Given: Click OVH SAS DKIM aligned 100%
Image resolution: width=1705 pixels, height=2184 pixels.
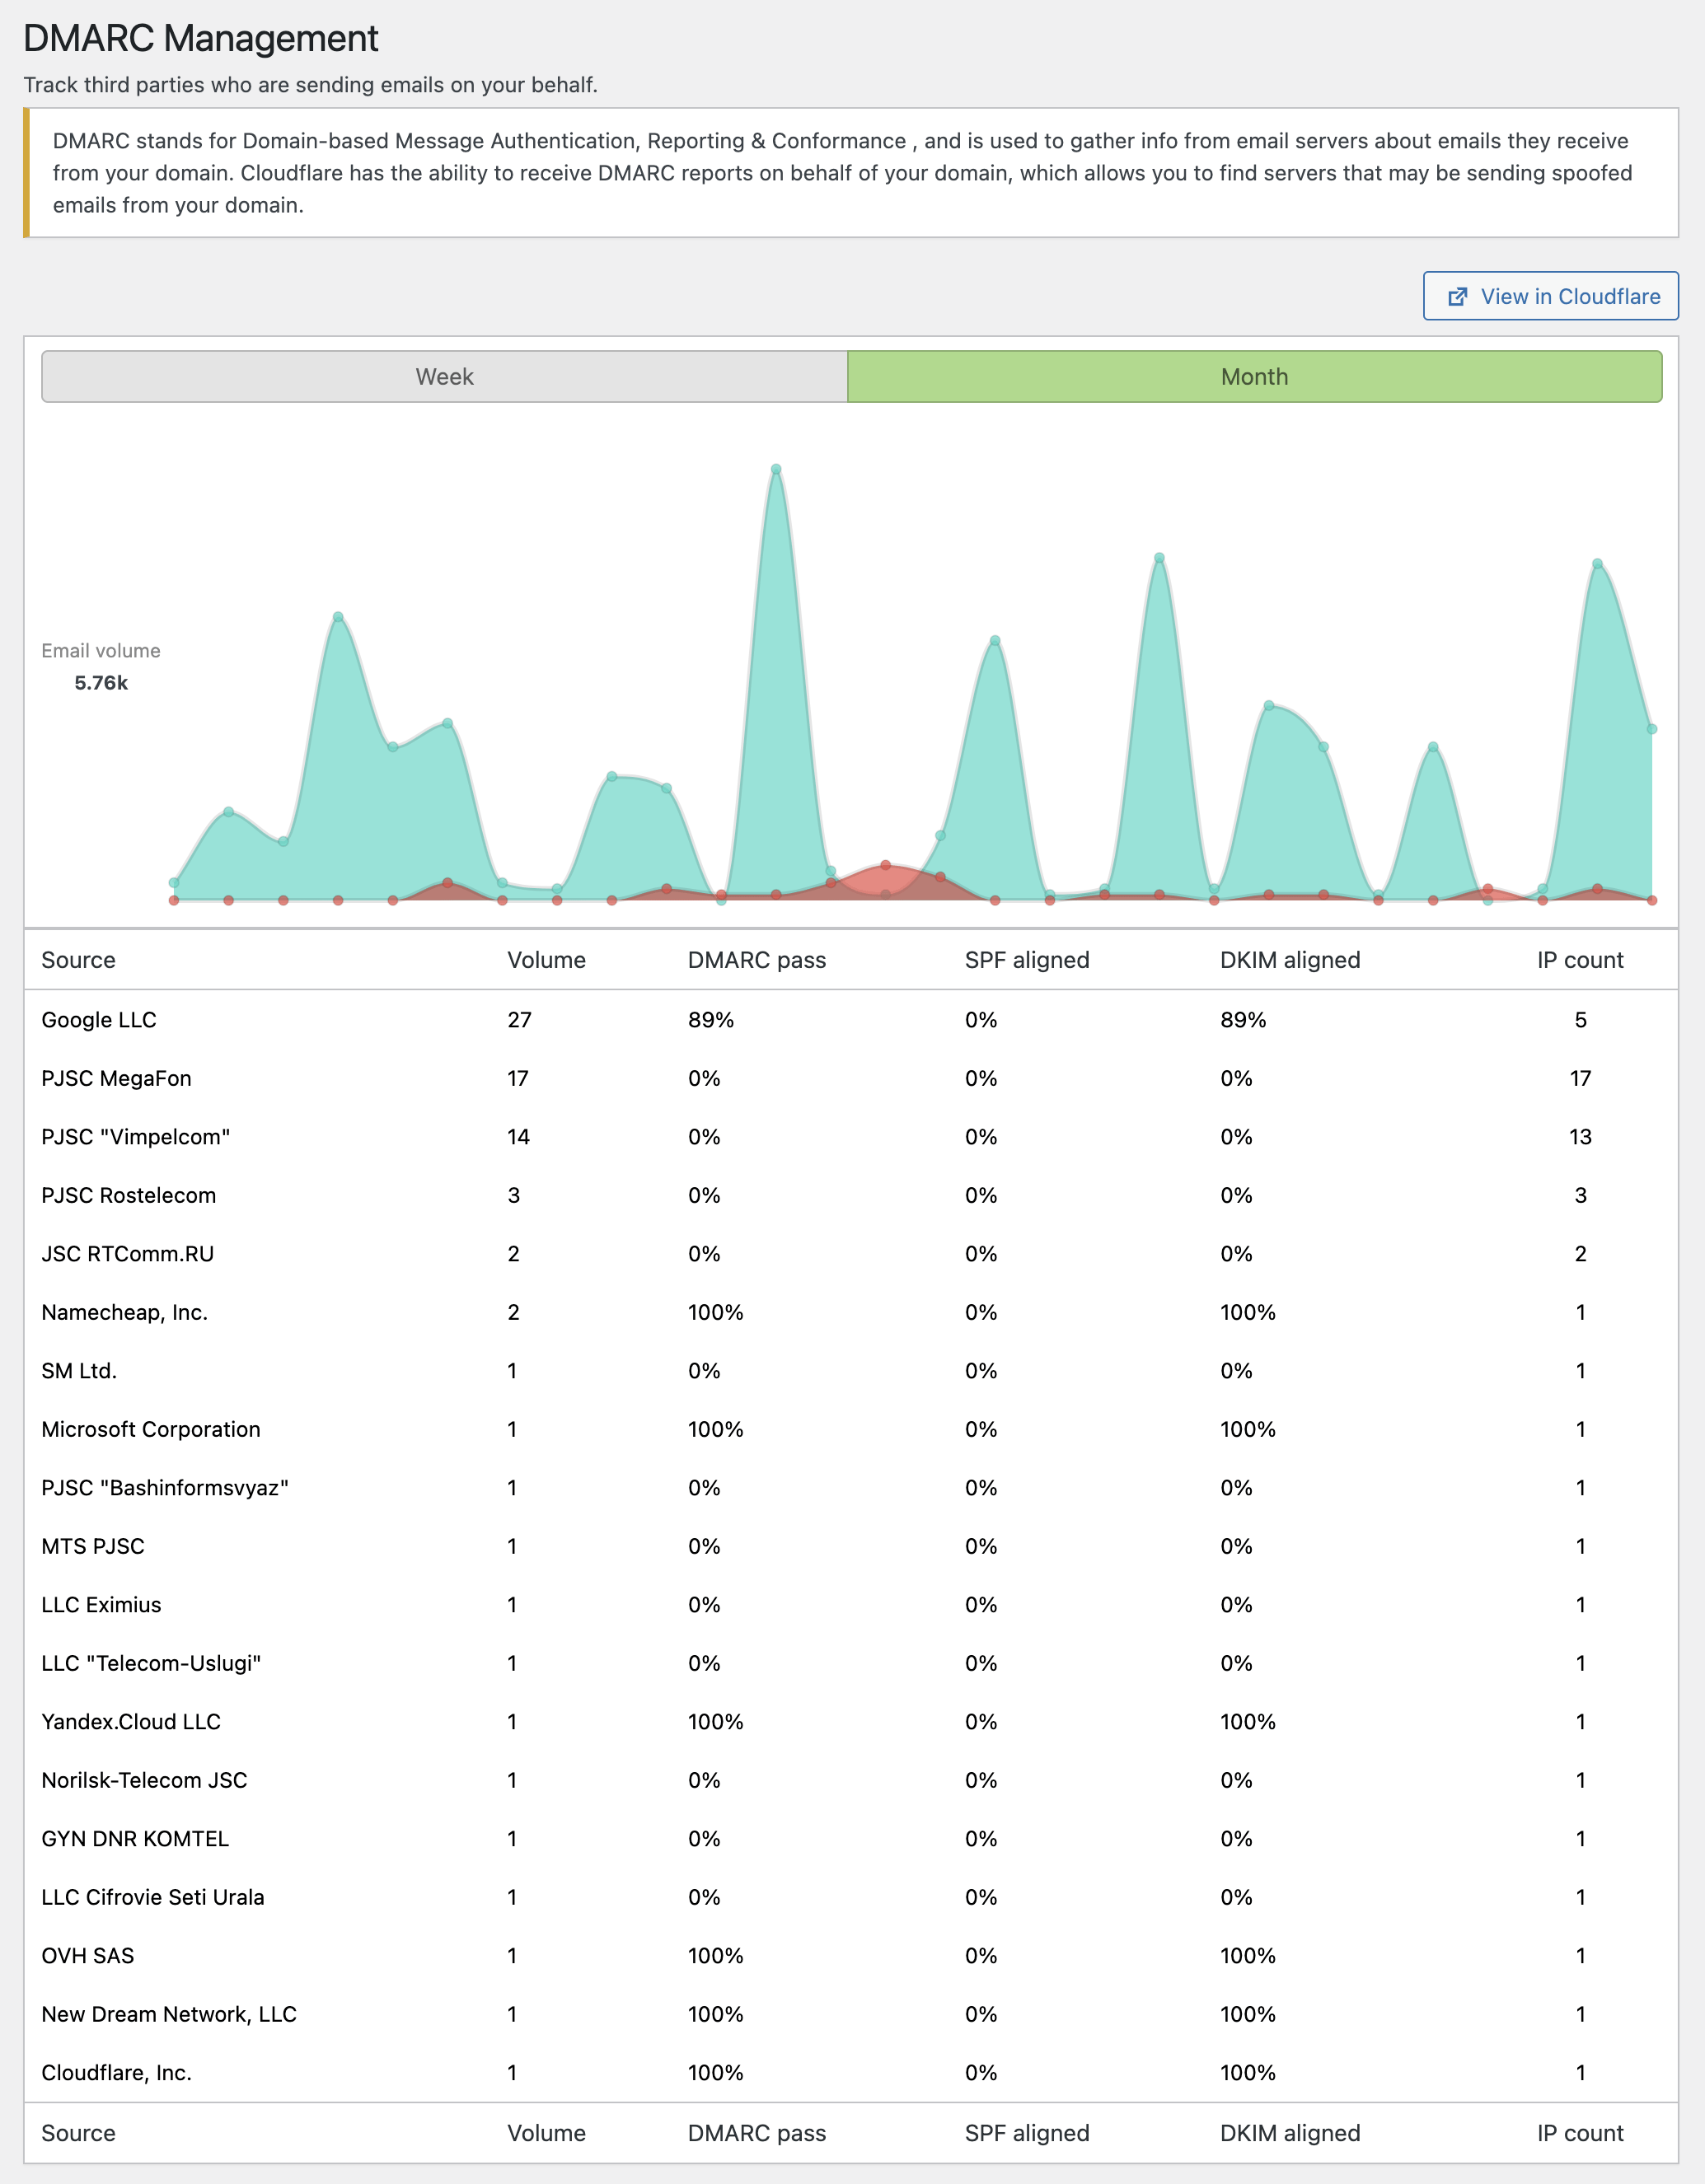Looking at the screenshot, I should (x=1248, y=1956).
